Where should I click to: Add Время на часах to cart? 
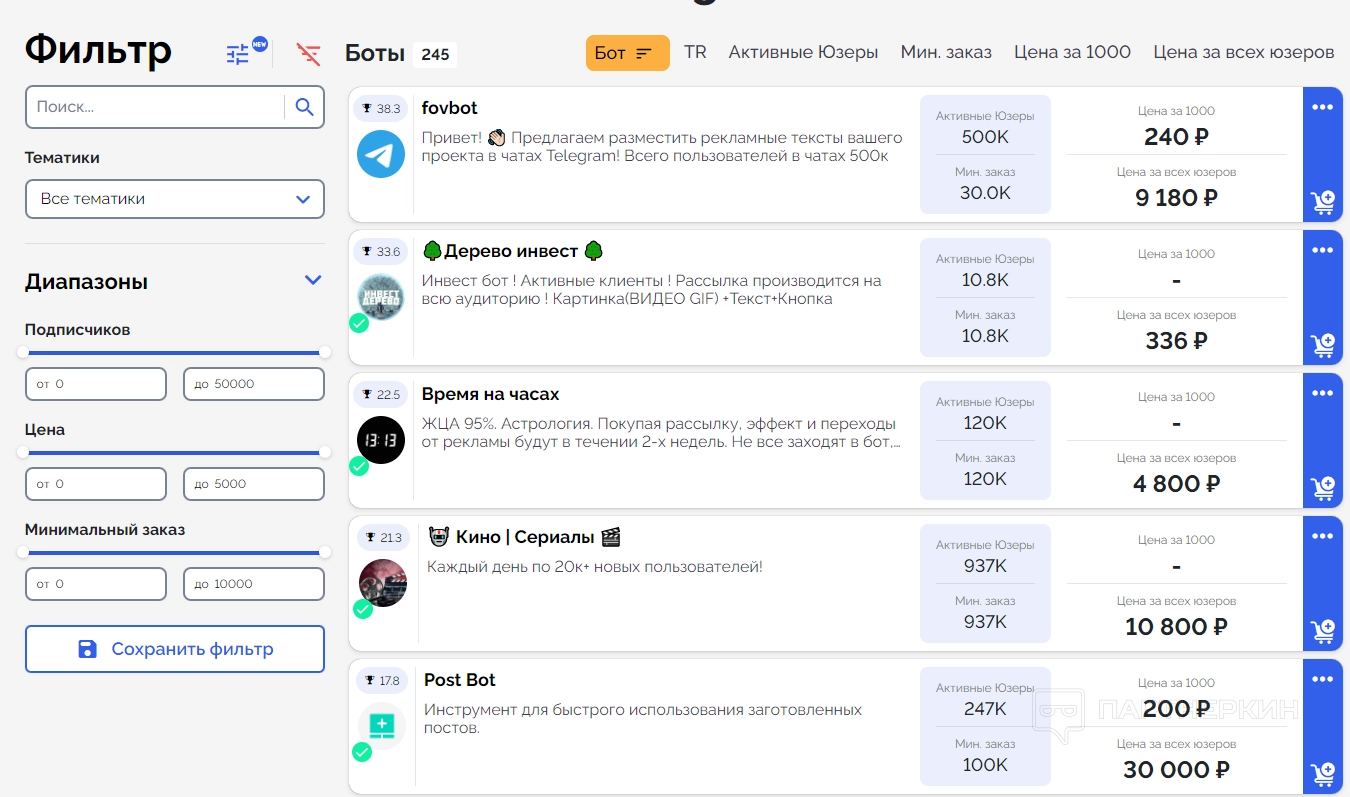1322,488
